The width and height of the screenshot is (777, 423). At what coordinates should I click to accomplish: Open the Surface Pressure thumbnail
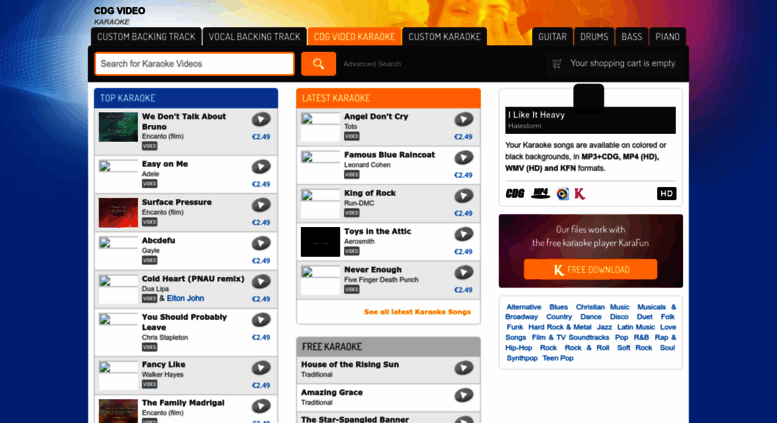(118, 212)
